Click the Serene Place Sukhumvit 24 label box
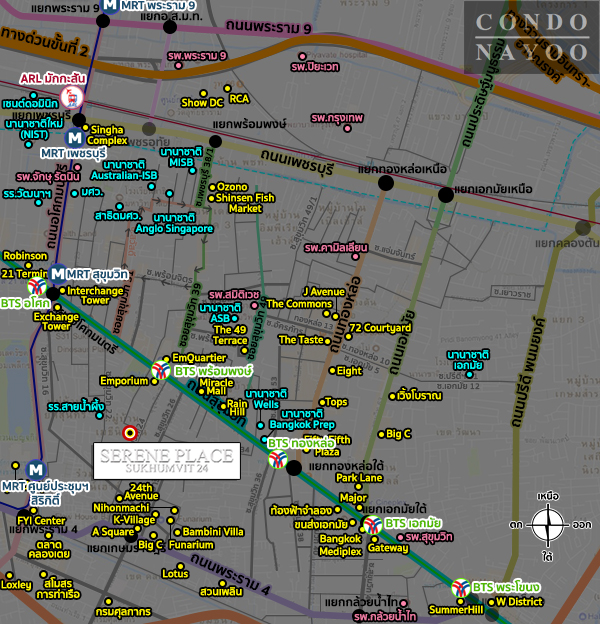Viewport: 600px width, 624px height. [x=167, y=461]
